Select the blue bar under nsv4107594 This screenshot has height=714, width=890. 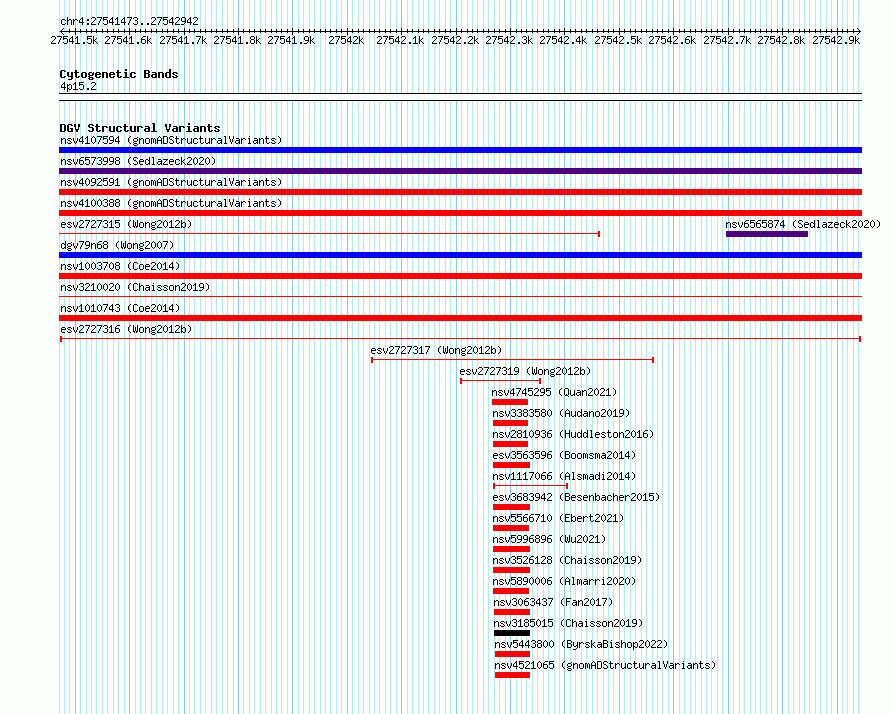tap(460, 150)
